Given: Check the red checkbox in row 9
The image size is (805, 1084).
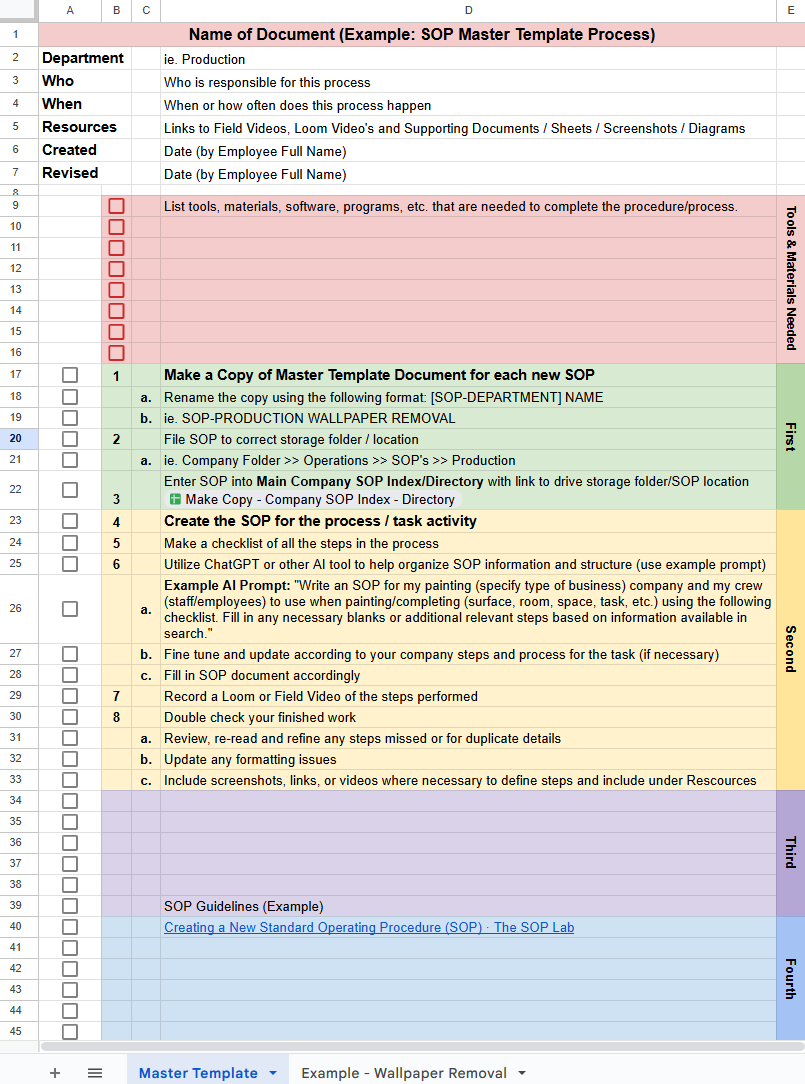Looking at the screenshot, I should click(x=116, y=205).
